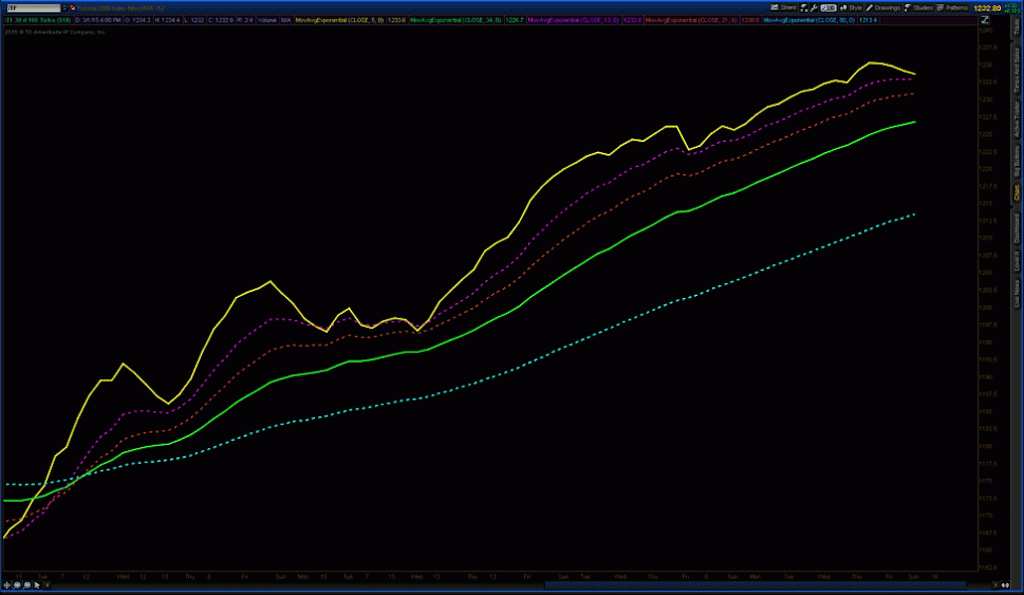Open the Big Buttons sidebar tab

[1017, 161]
